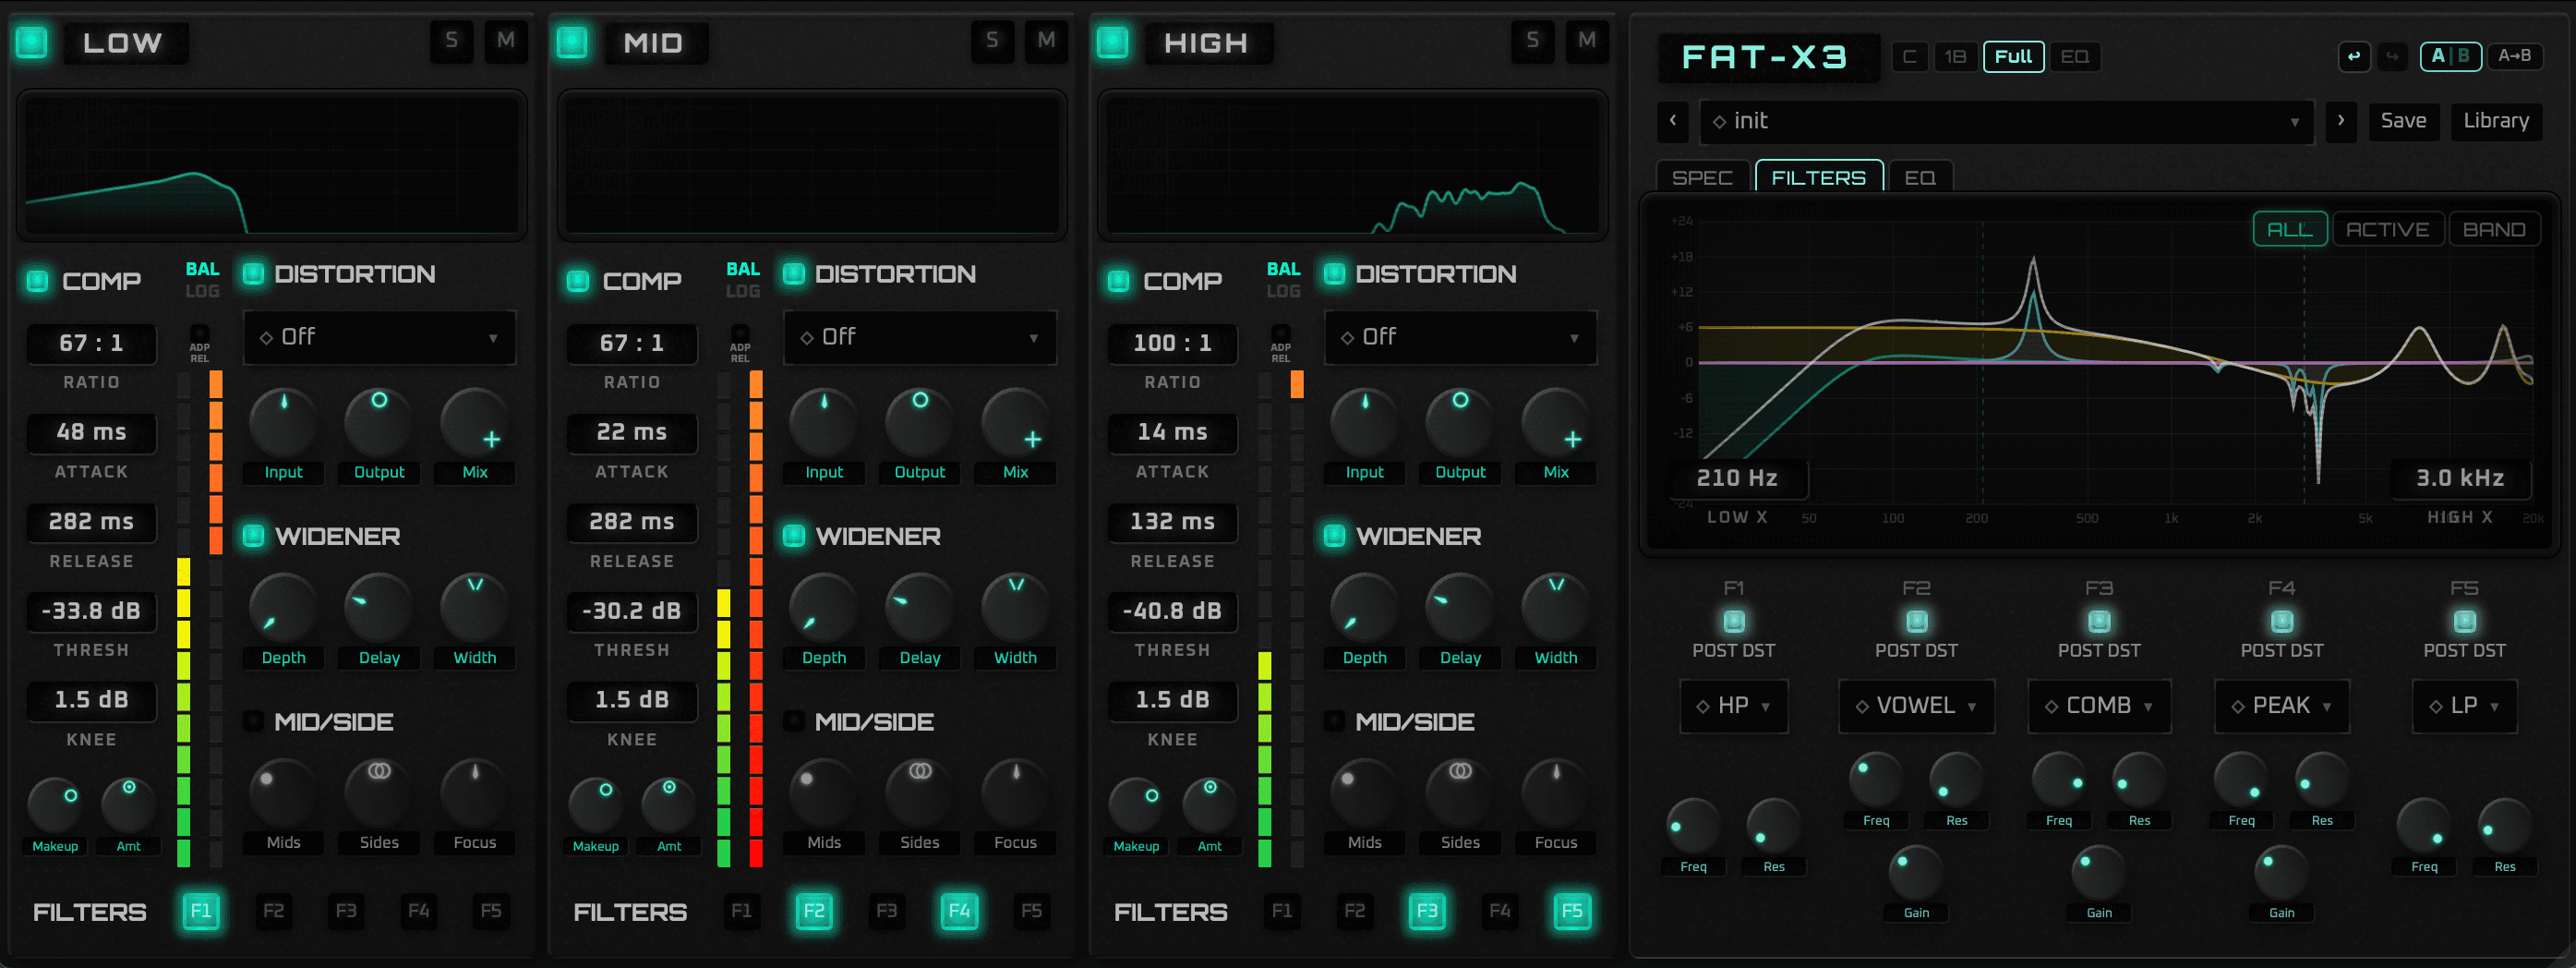Image resolution: width=2576 pixels, height=968 pixels.
Task: Click the A→B copy icon
Action: pos(2516,56)
